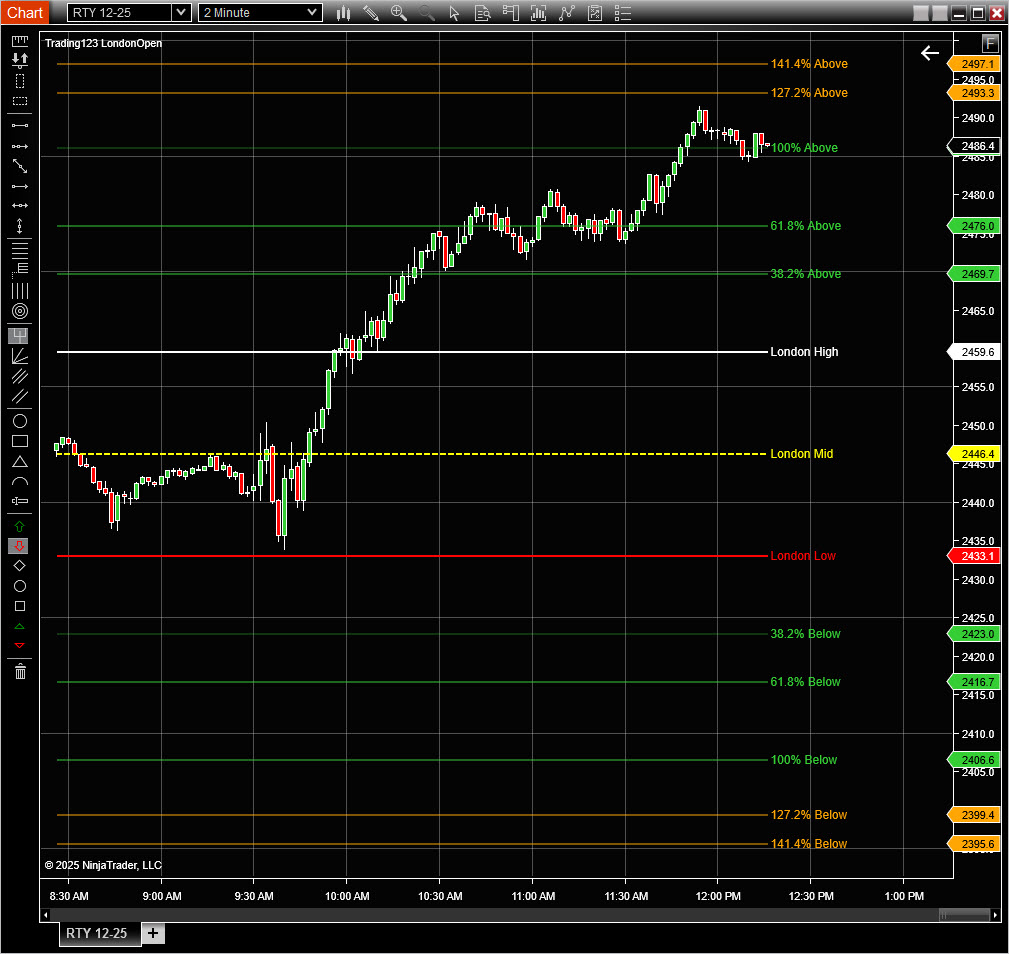Click the scrollbar left arrow

tap(45, 915)
